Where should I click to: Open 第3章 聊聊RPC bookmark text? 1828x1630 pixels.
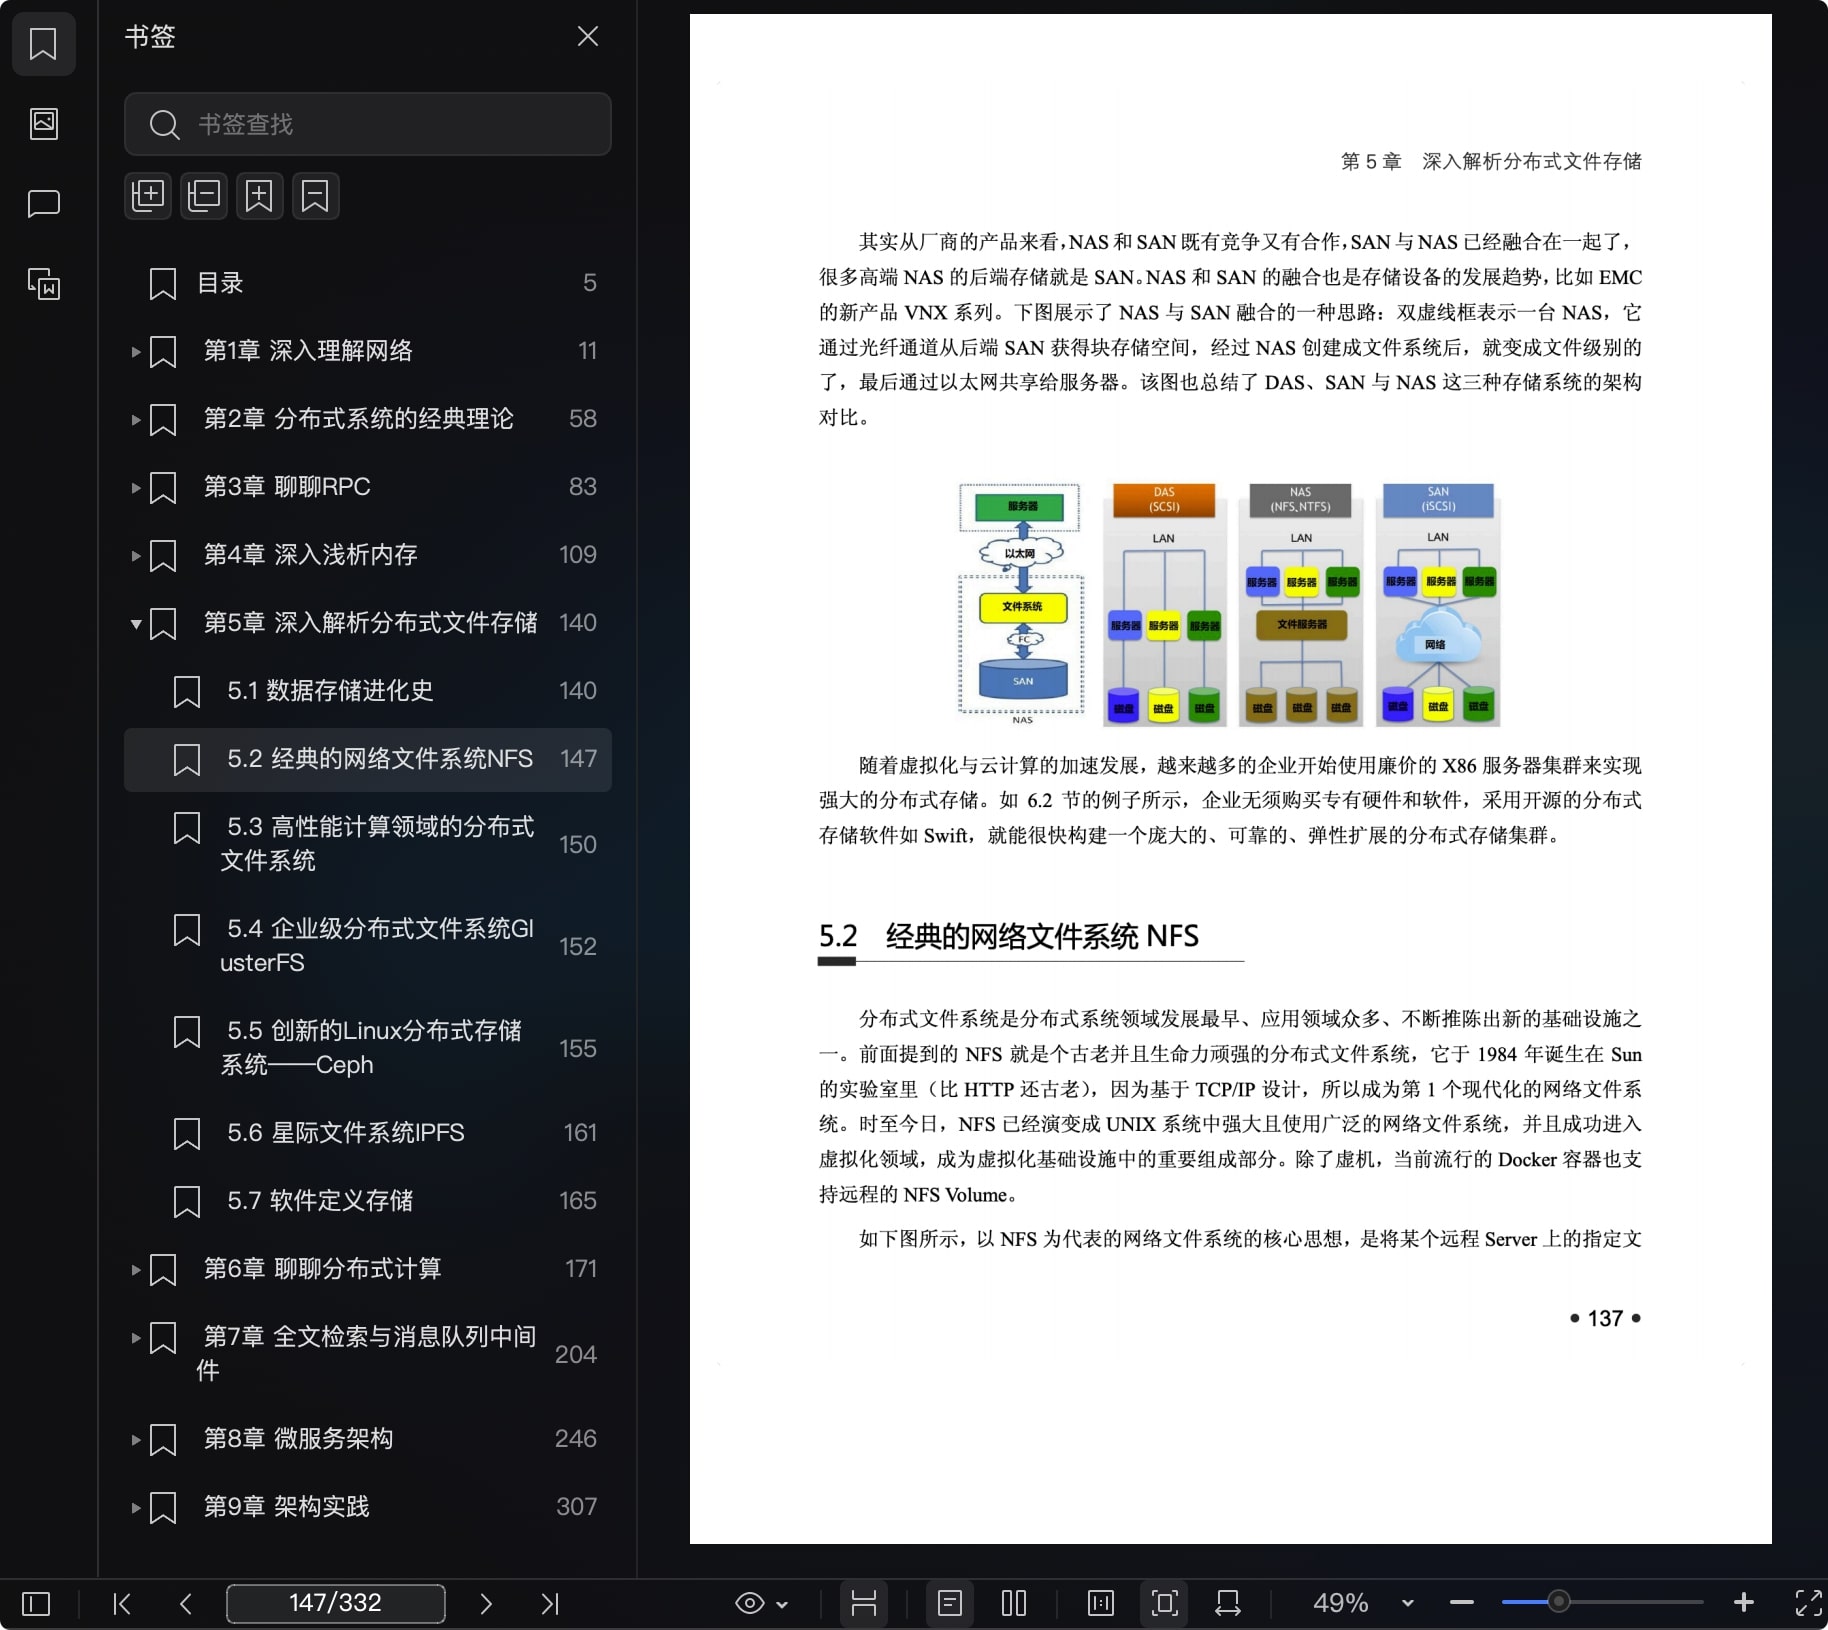(x=287, y=487)
